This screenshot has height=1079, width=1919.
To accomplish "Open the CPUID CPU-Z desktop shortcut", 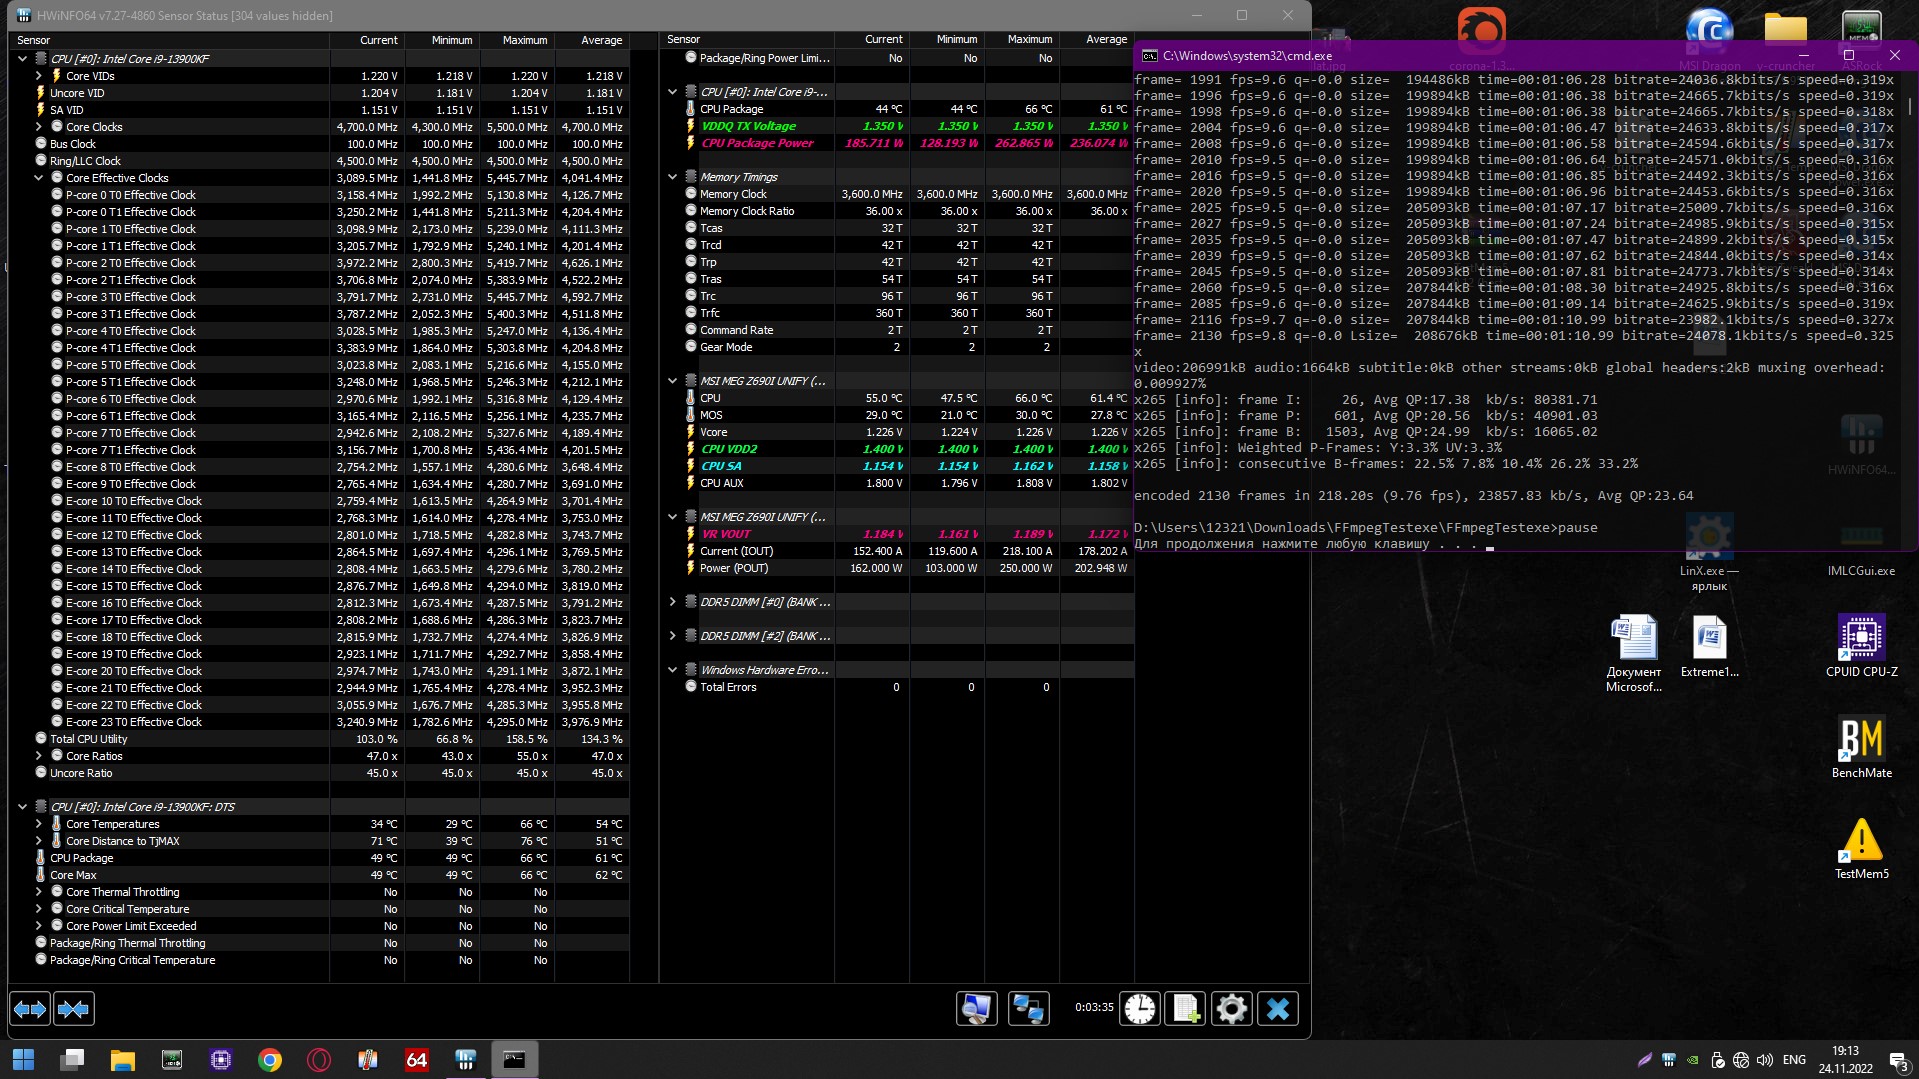I will point(1861,646).
